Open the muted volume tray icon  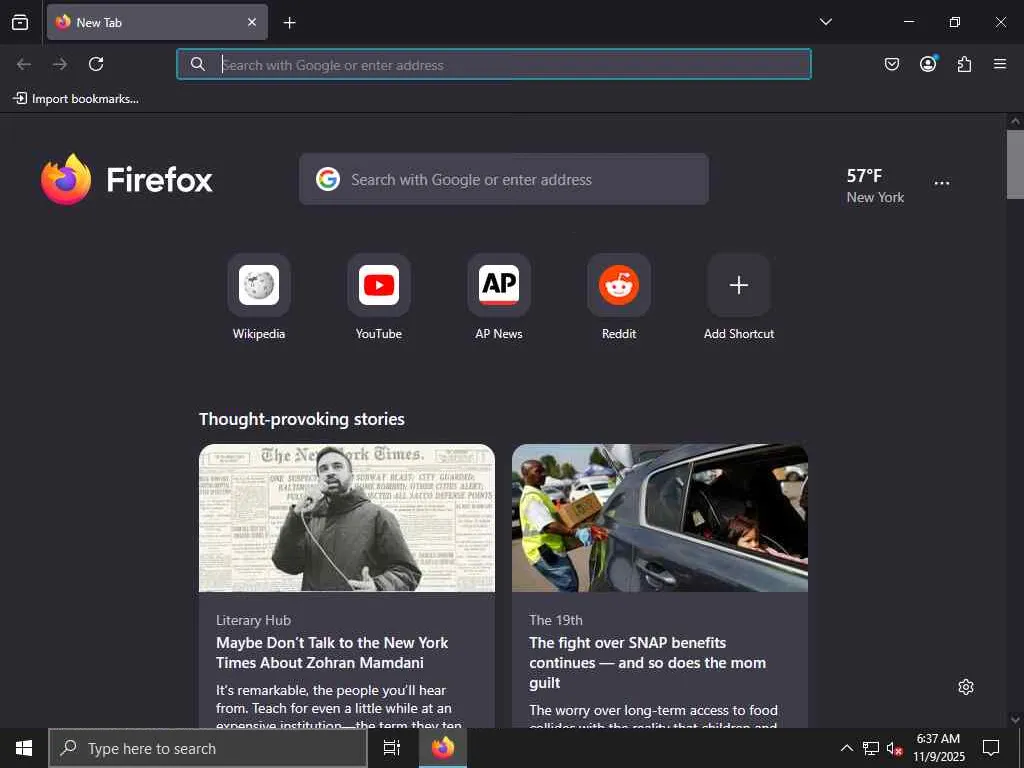(x=894, y=748)
